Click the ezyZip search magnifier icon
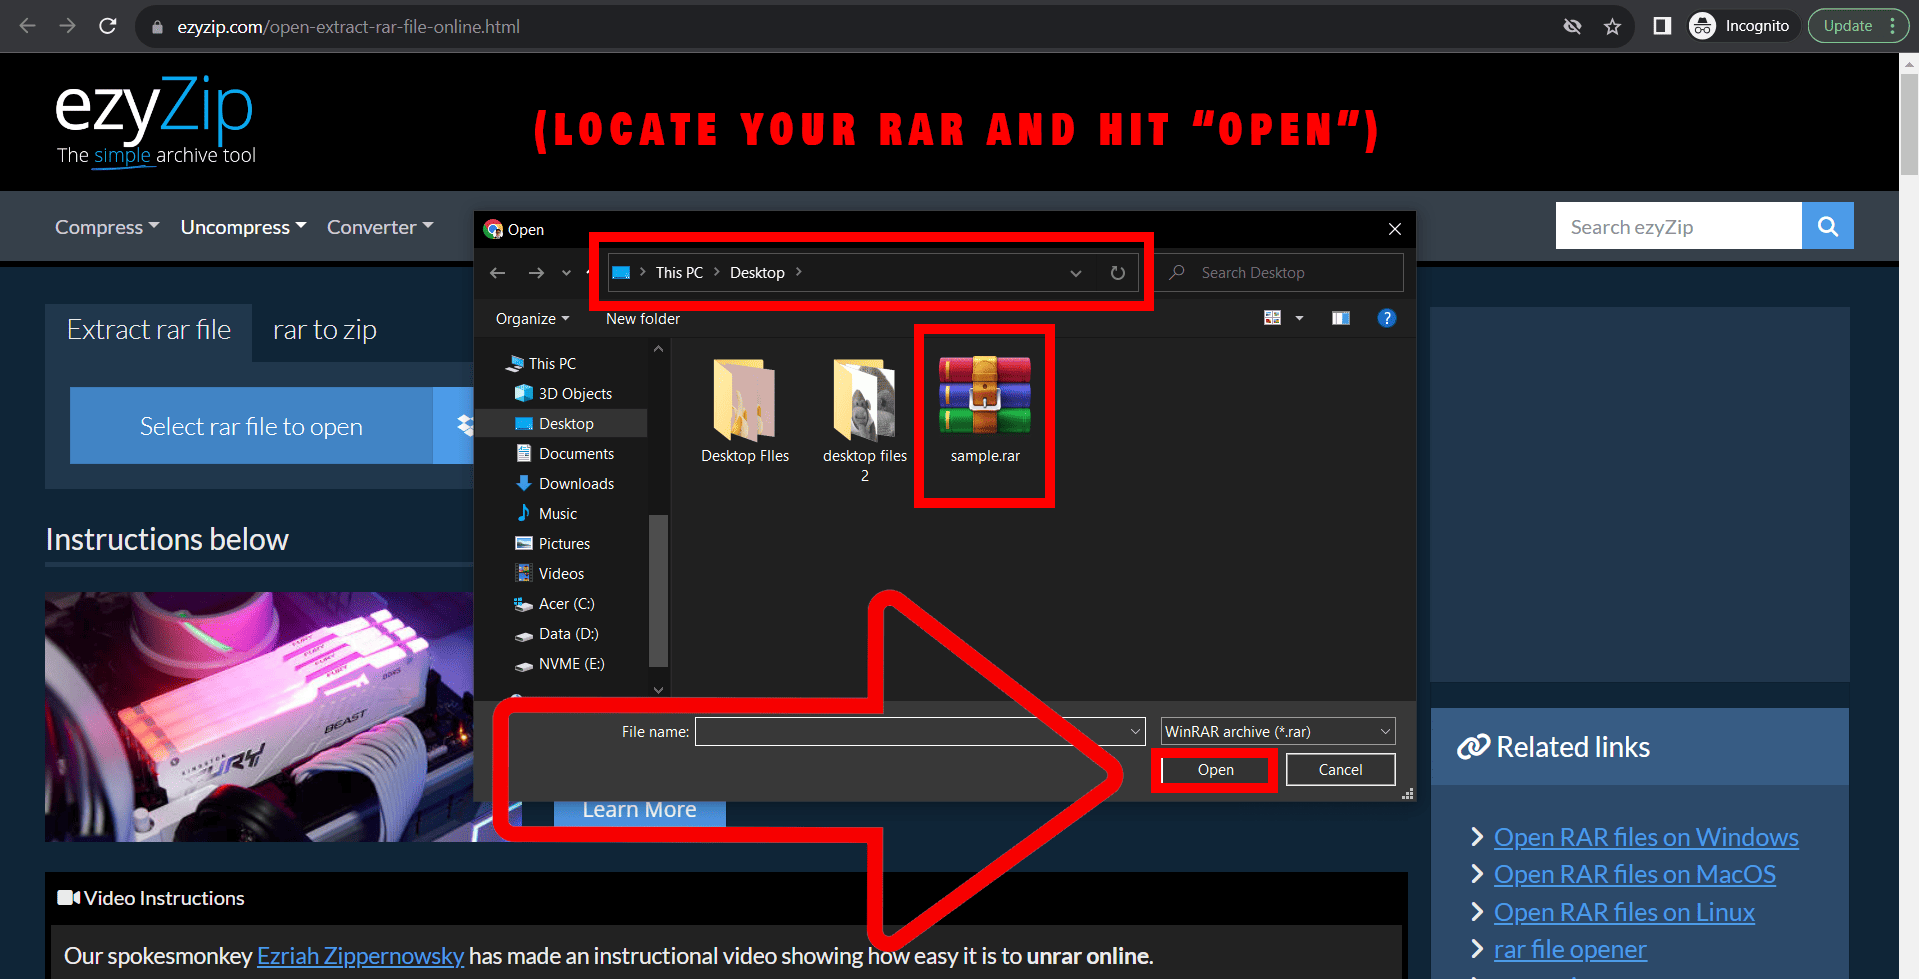 (1827, 225)
